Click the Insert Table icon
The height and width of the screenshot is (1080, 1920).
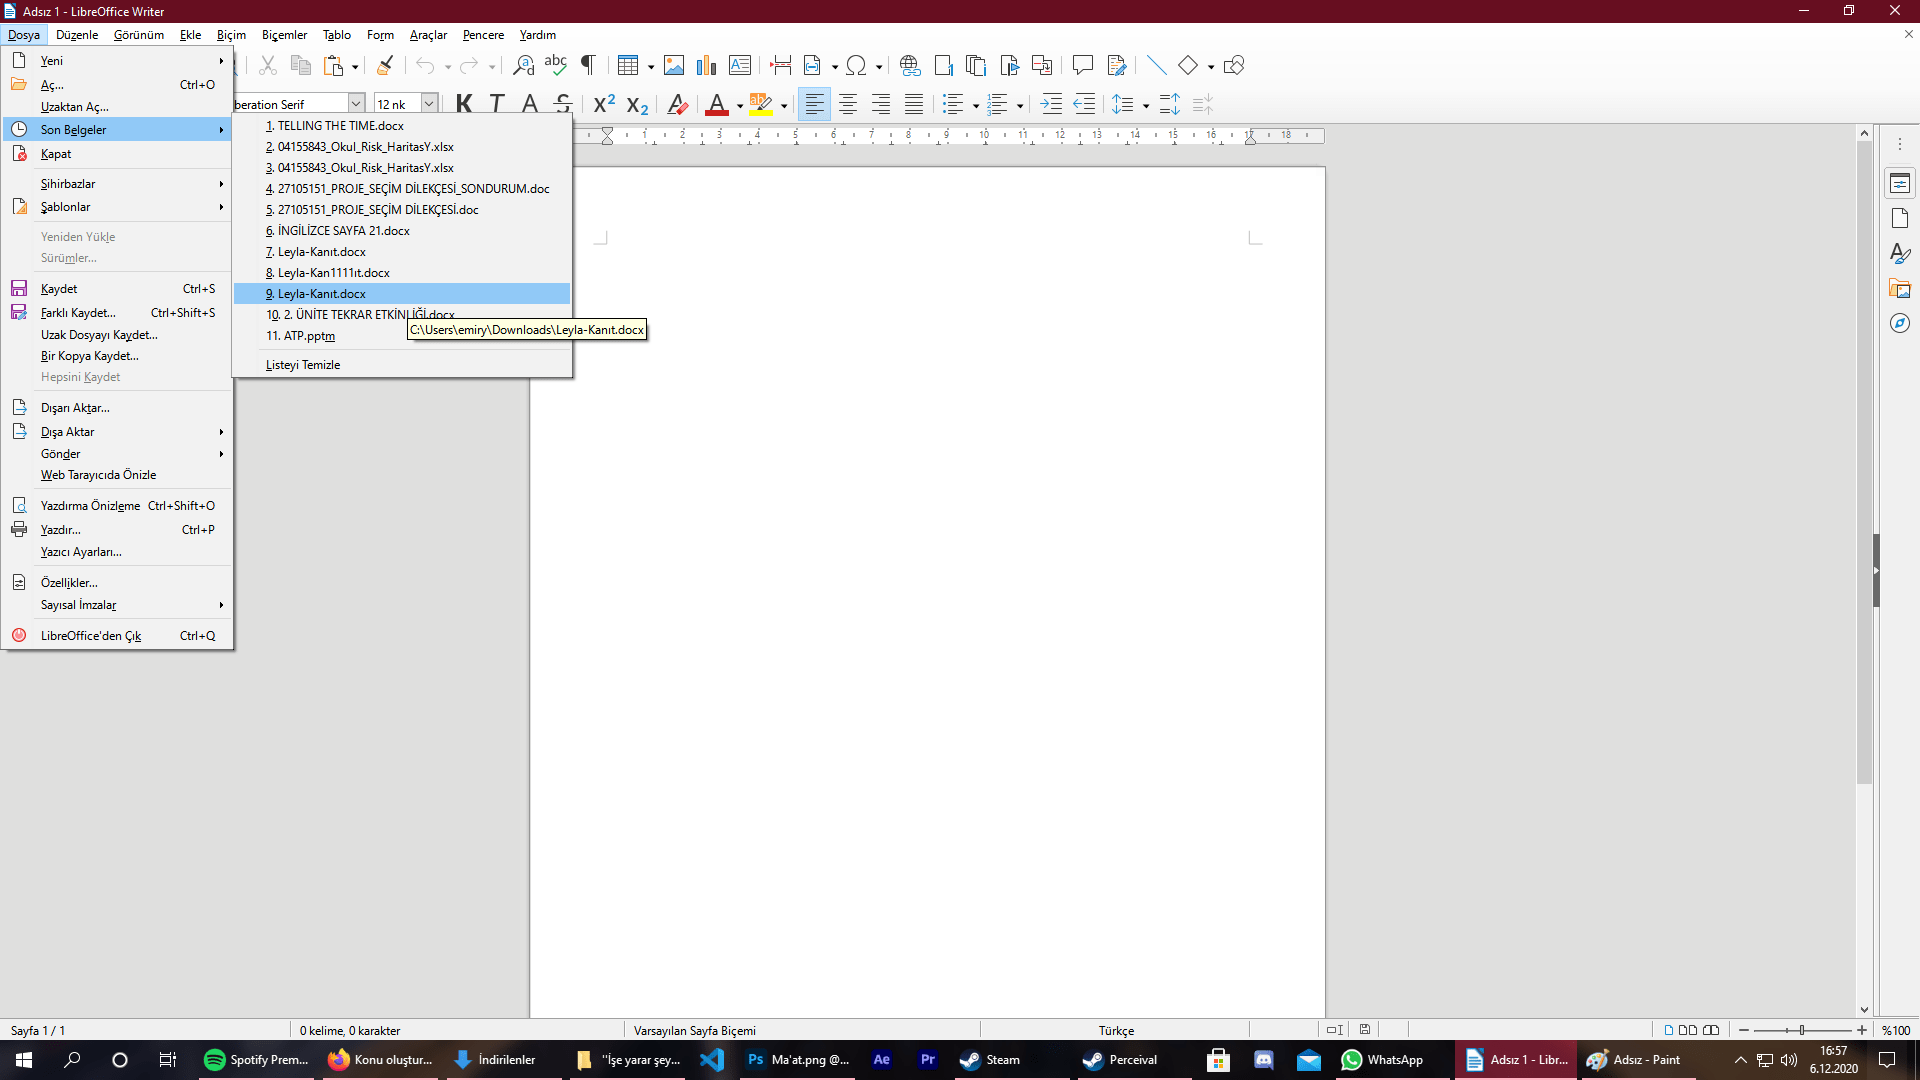point(627,66)
